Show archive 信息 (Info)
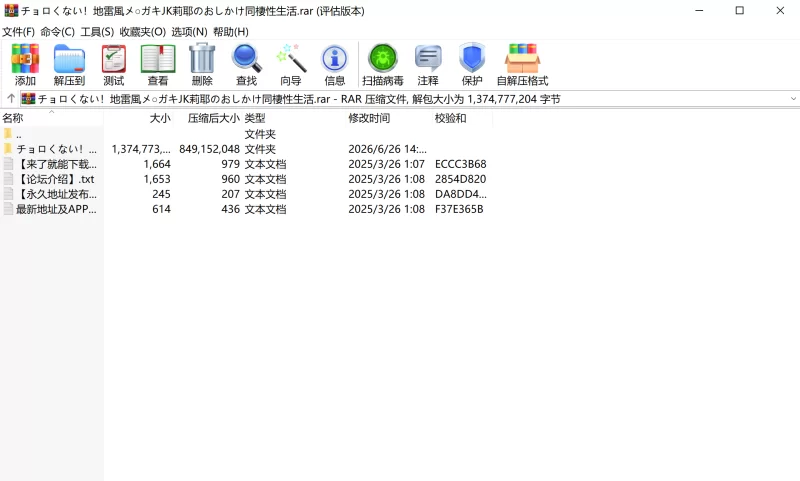 tap(335, 59)
